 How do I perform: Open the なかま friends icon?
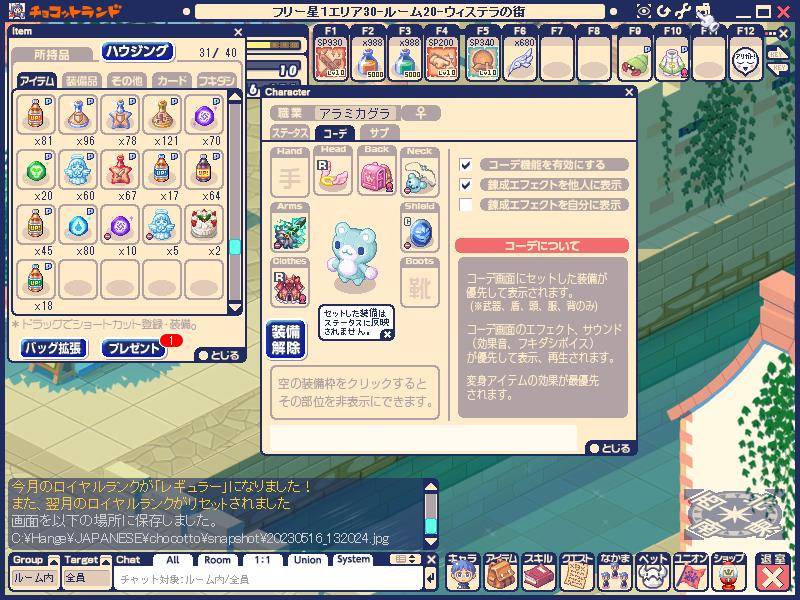pos(615,572)
